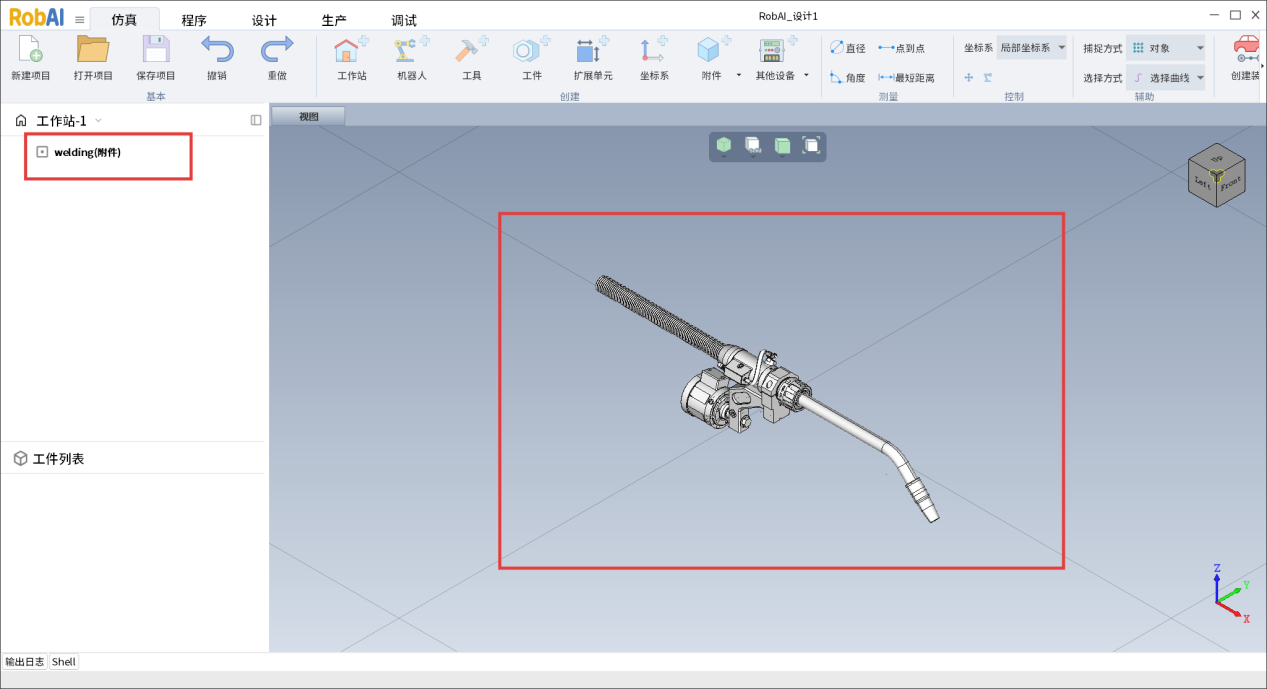Image resolution: width=1267 pixels, height=689 pixels.
Task: Open the 捕捉方式 对象 dropdown
Action: point(1166,48)
